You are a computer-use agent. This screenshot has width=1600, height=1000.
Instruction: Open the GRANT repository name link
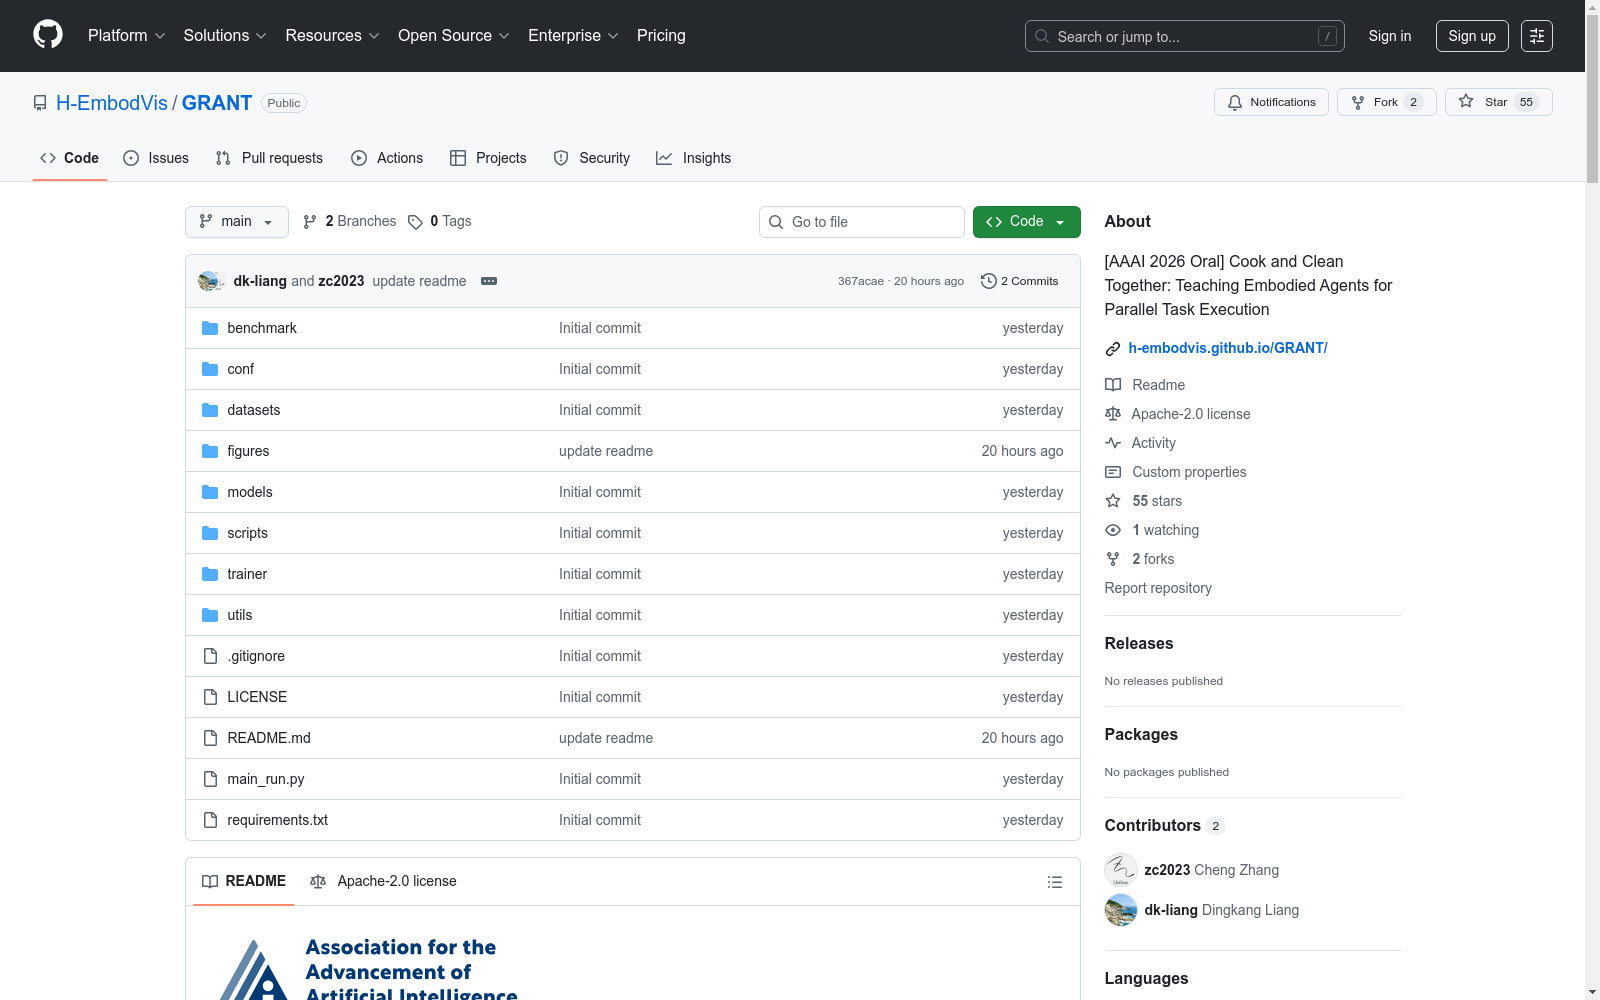[217, 103]
